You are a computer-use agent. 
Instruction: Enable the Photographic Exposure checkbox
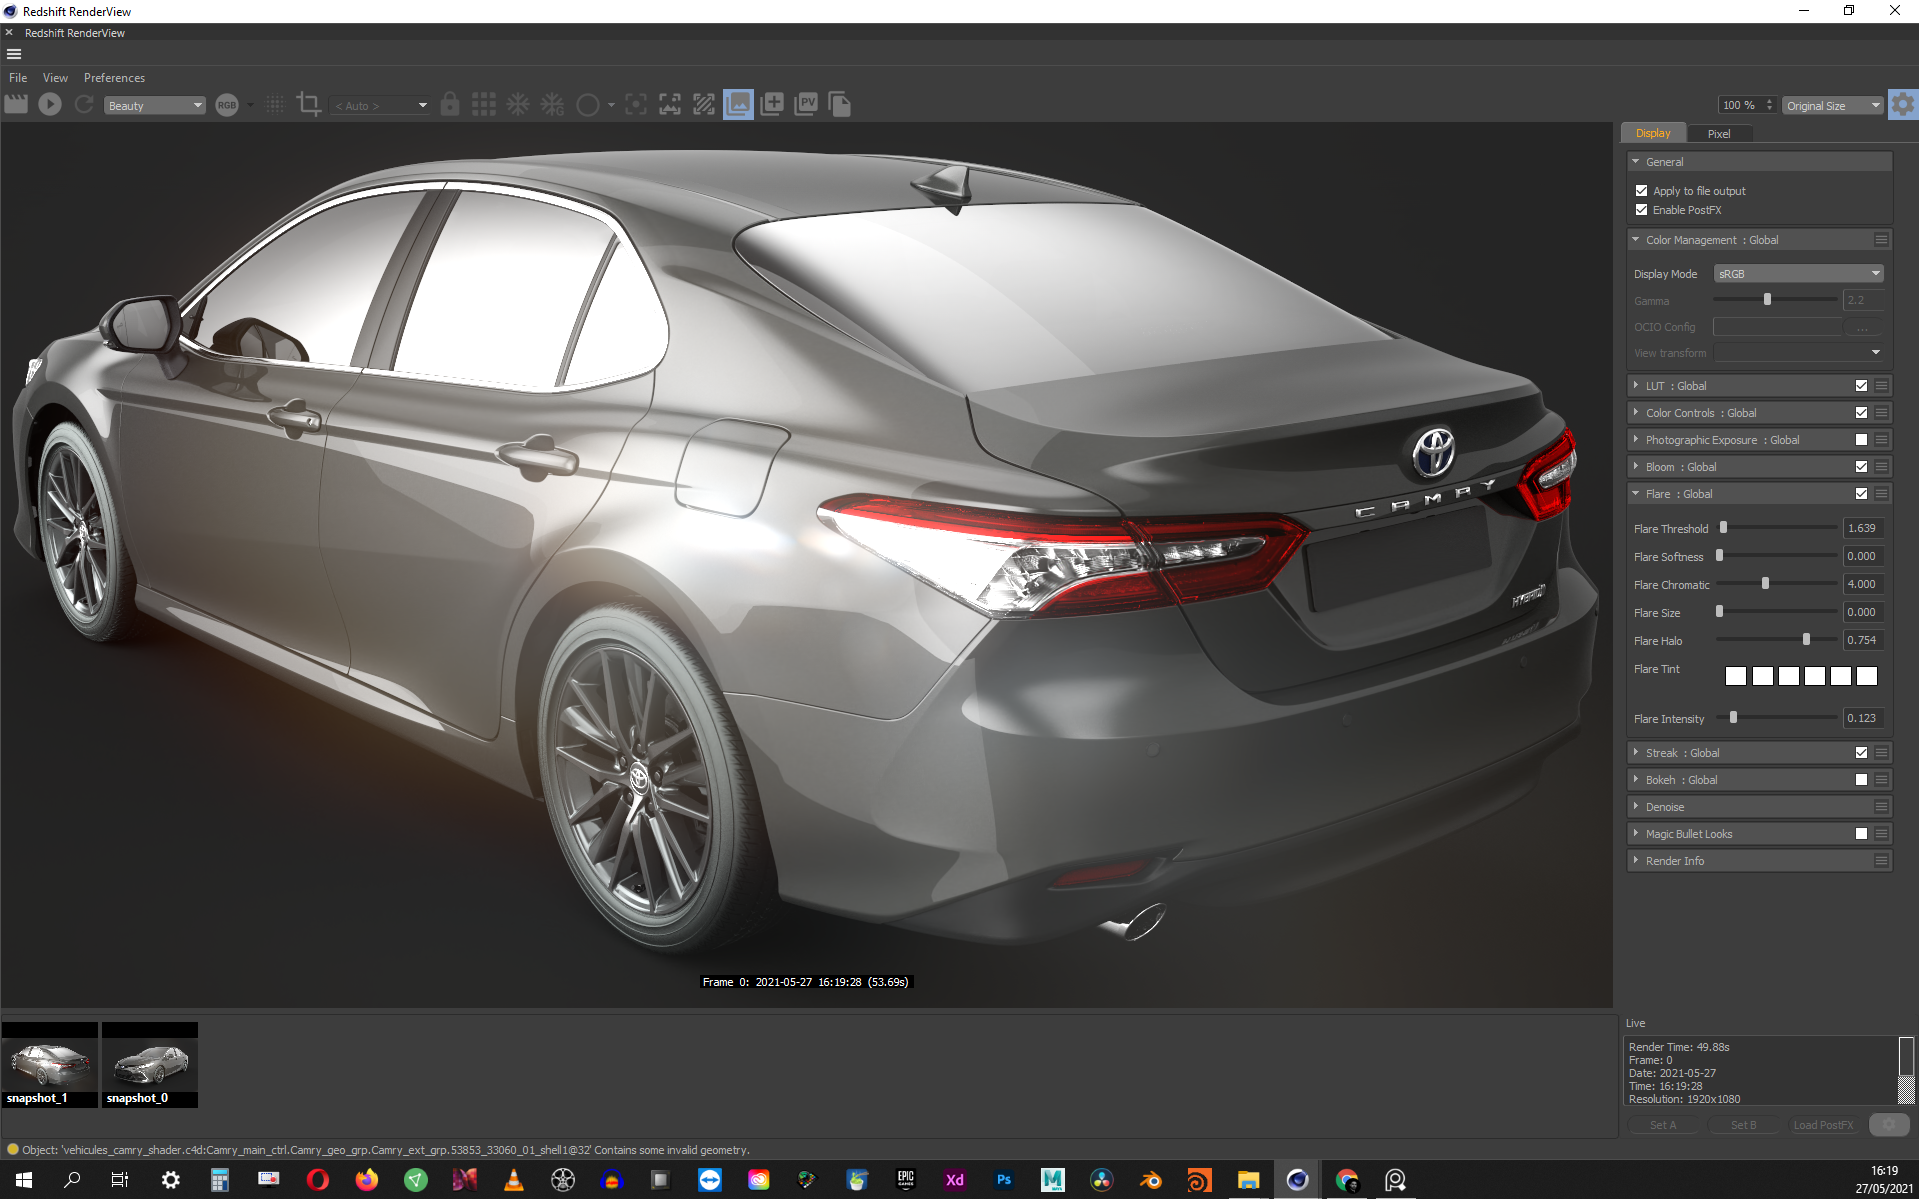click(1861, 440)
